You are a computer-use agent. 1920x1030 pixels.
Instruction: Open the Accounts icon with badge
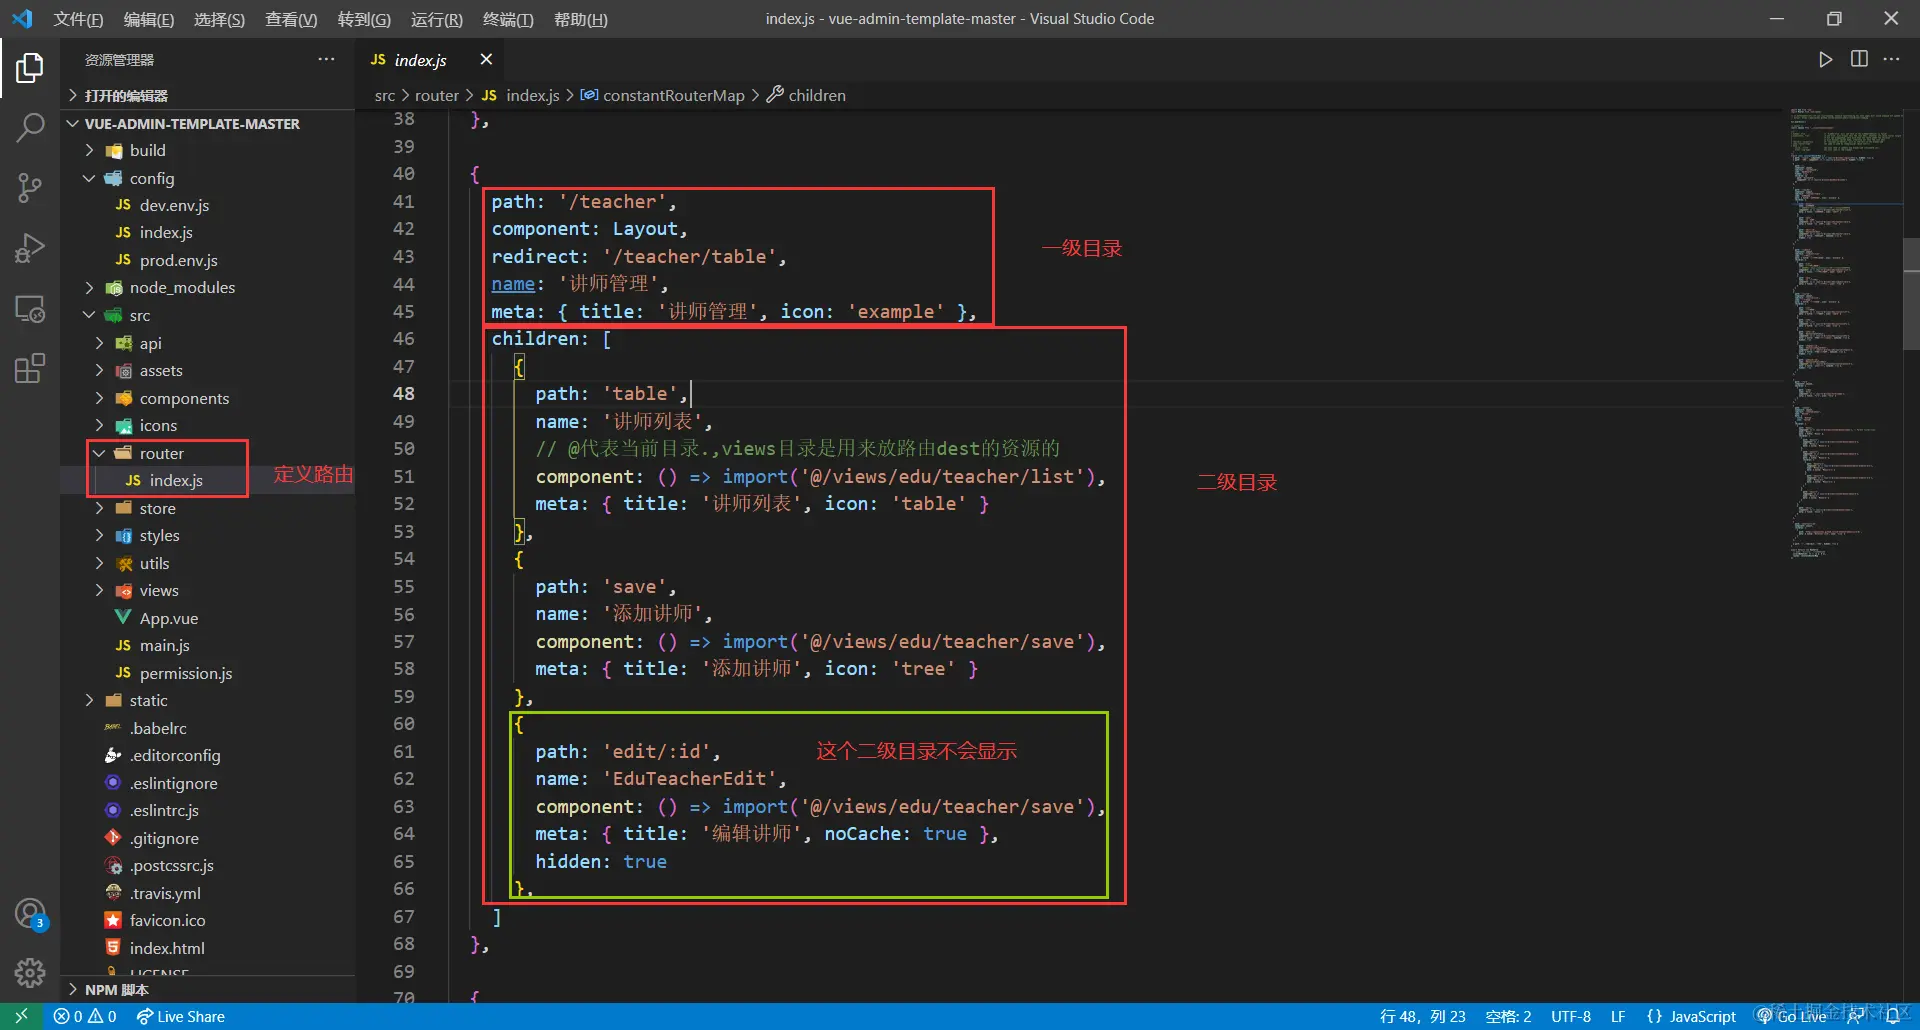[30, 914]
